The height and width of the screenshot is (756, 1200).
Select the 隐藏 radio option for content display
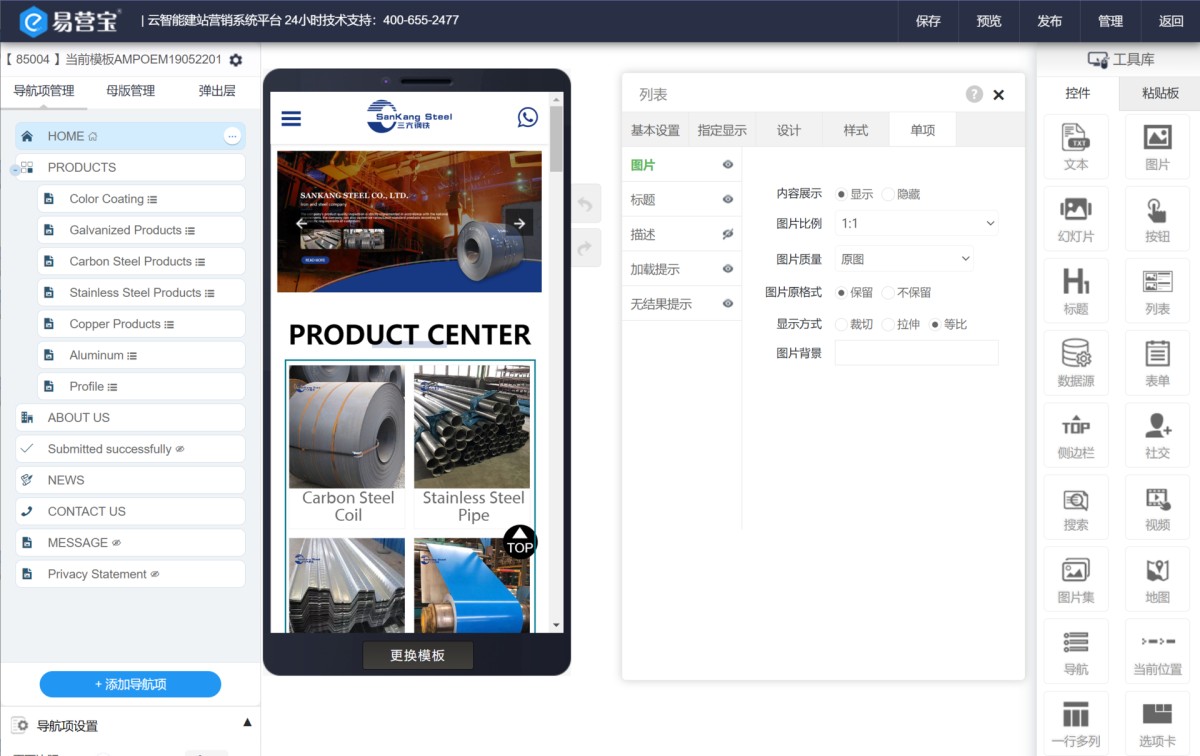click(x=888, y=194)
